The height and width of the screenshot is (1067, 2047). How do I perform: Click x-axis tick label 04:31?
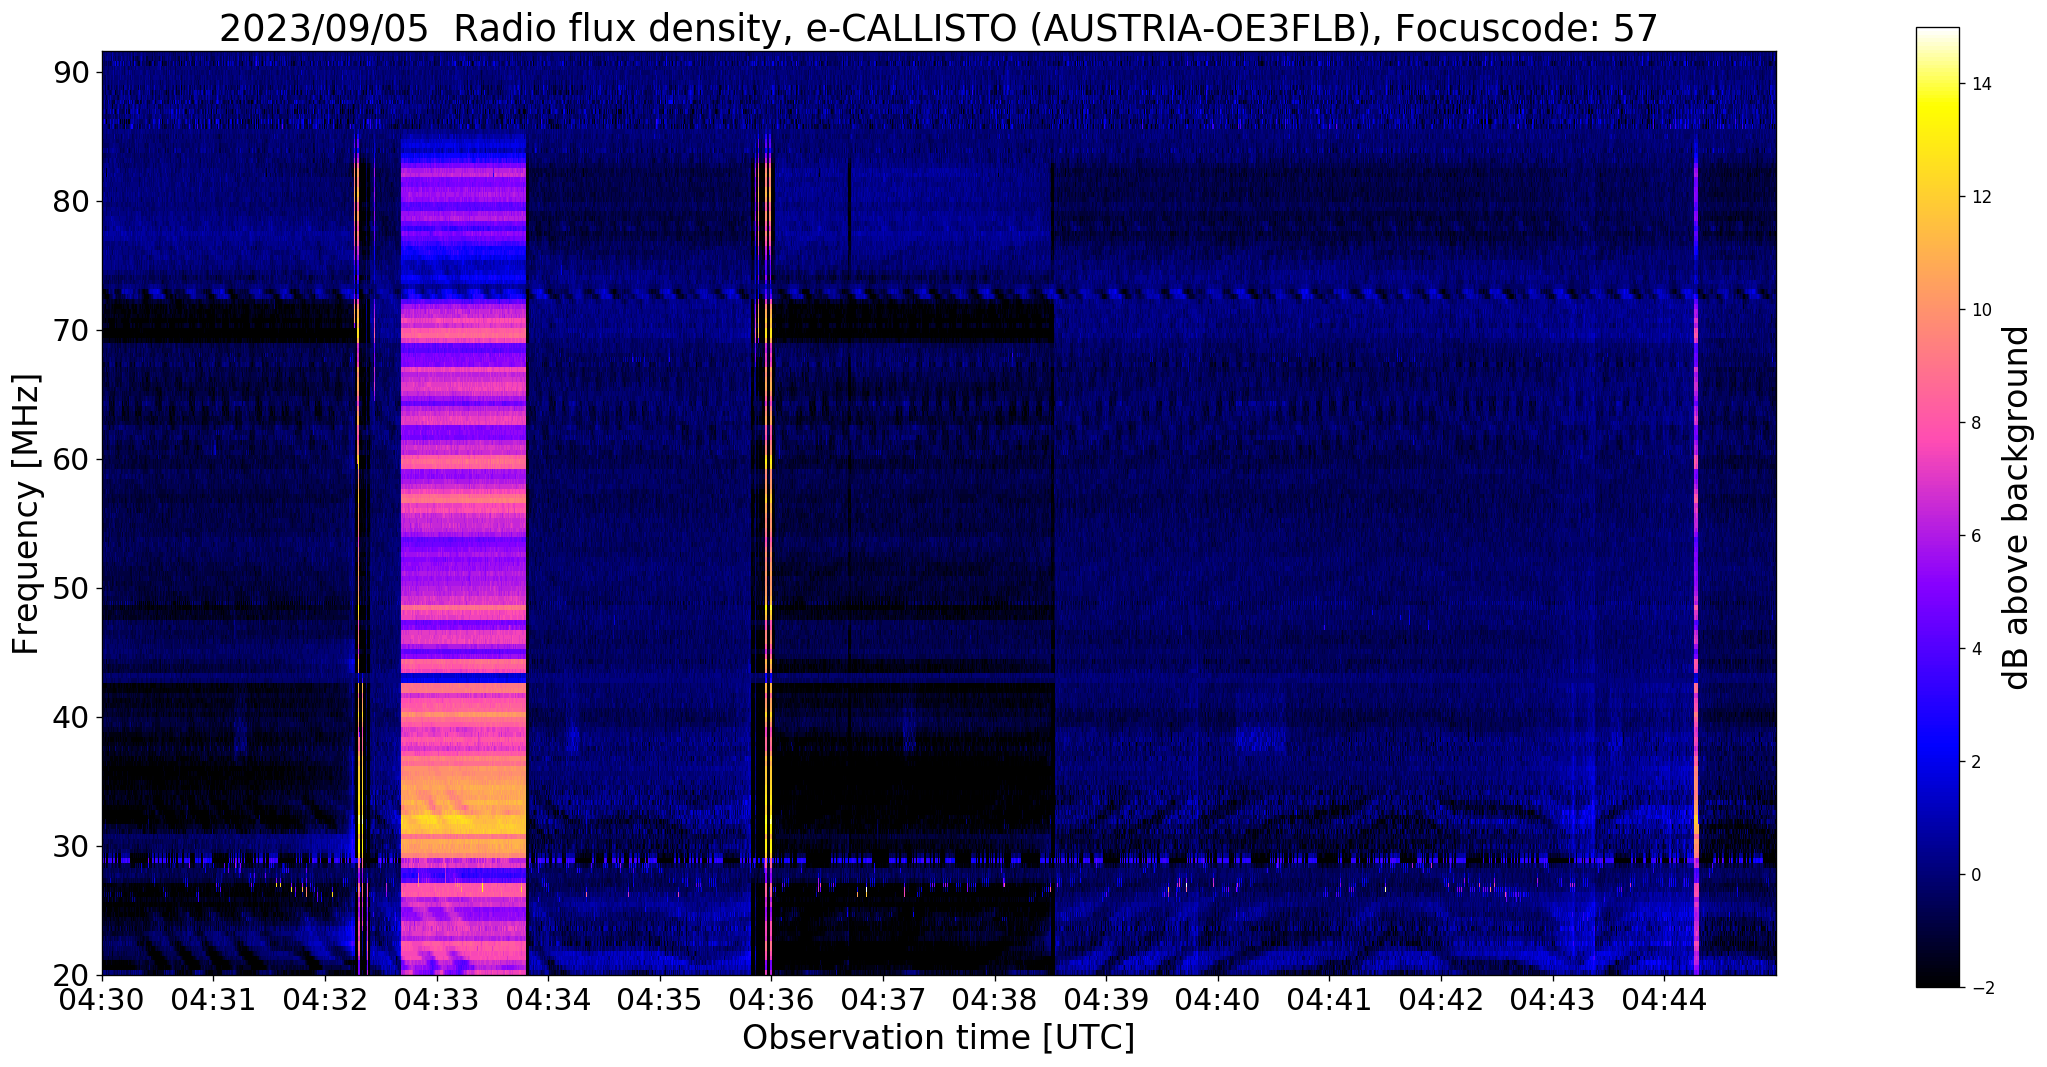[x=213, y=1000]
